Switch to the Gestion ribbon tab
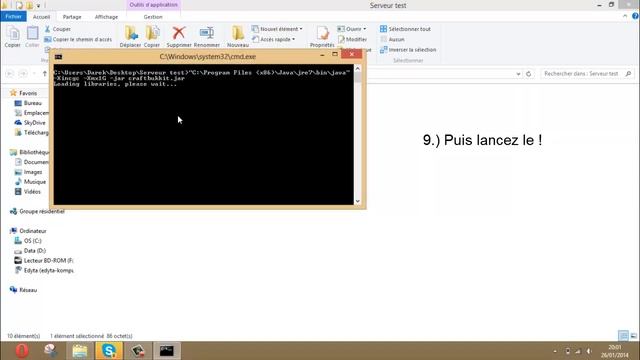640x360 pixels. pos(153,17)
